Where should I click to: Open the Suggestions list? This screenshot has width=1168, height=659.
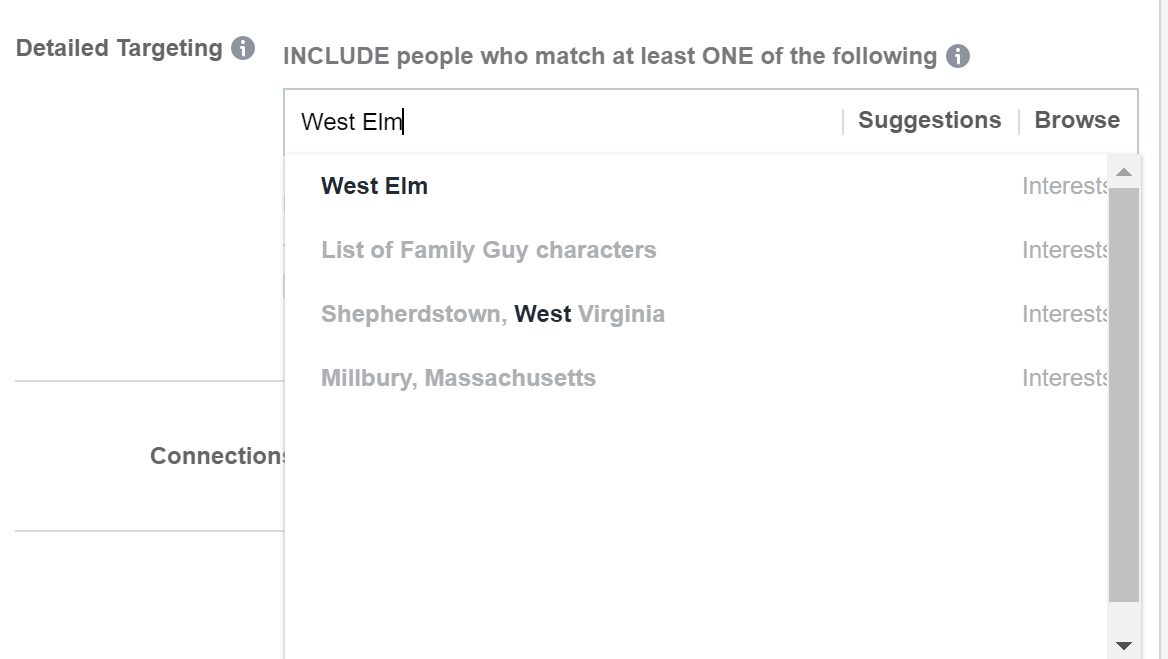929,120
